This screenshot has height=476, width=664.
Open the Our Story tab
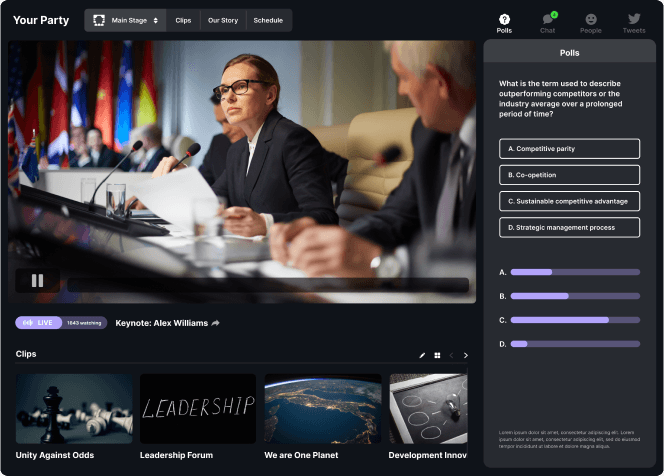tap(222, 20)
